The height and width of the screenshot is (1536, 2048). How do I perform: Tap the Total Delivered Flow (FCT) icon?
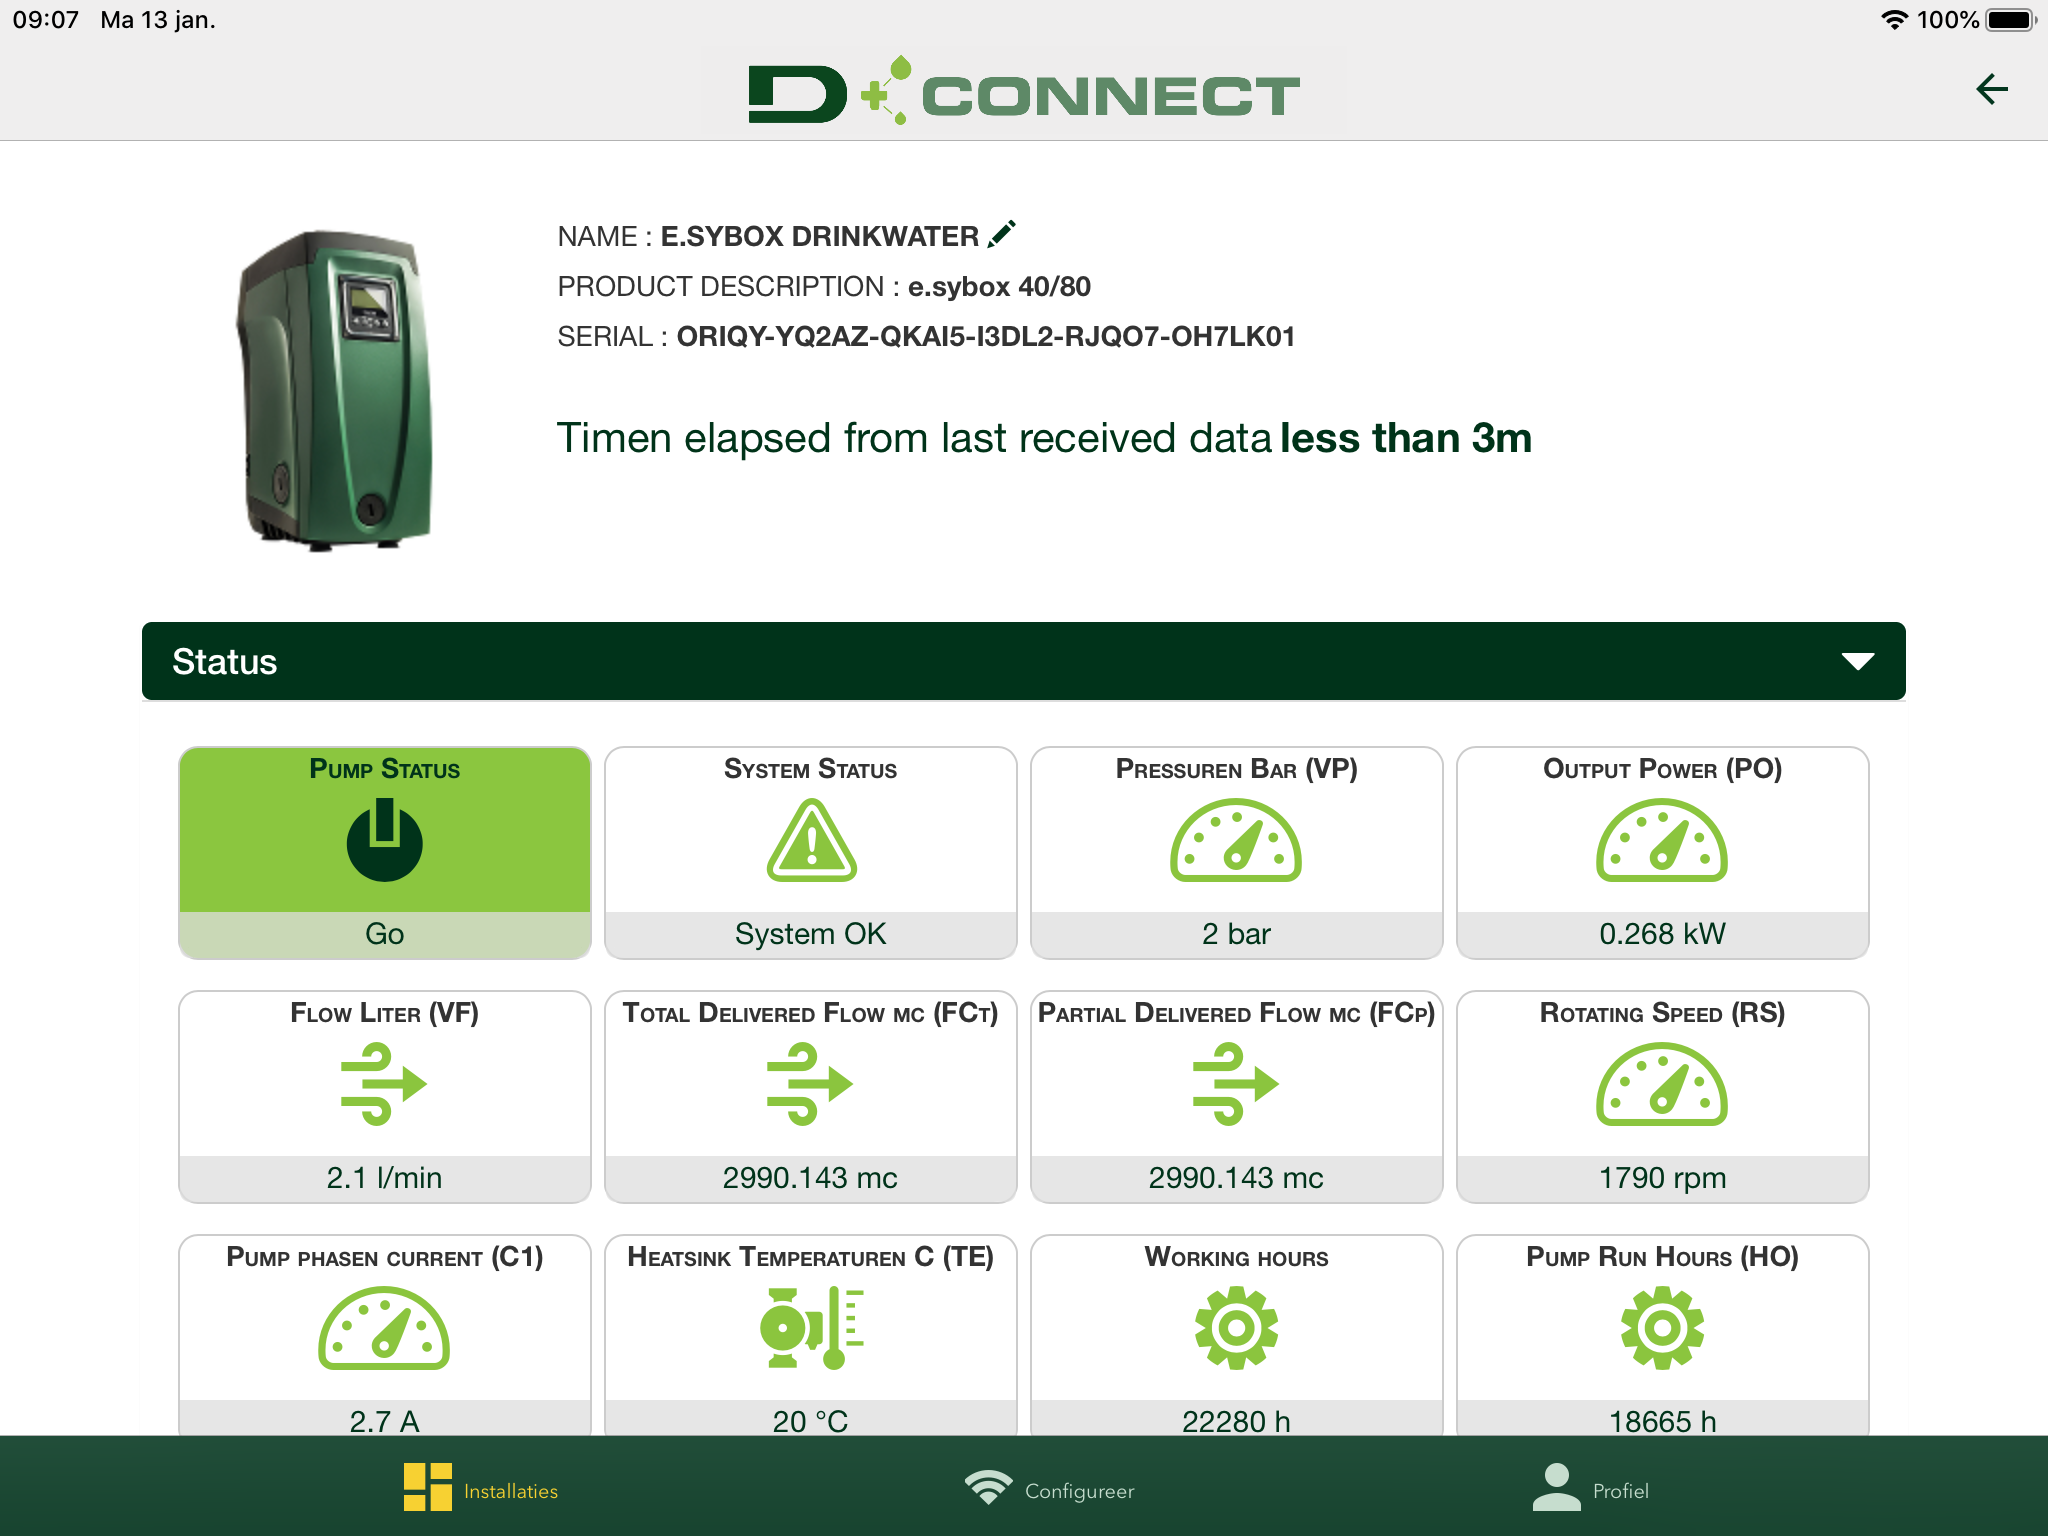811,1084
